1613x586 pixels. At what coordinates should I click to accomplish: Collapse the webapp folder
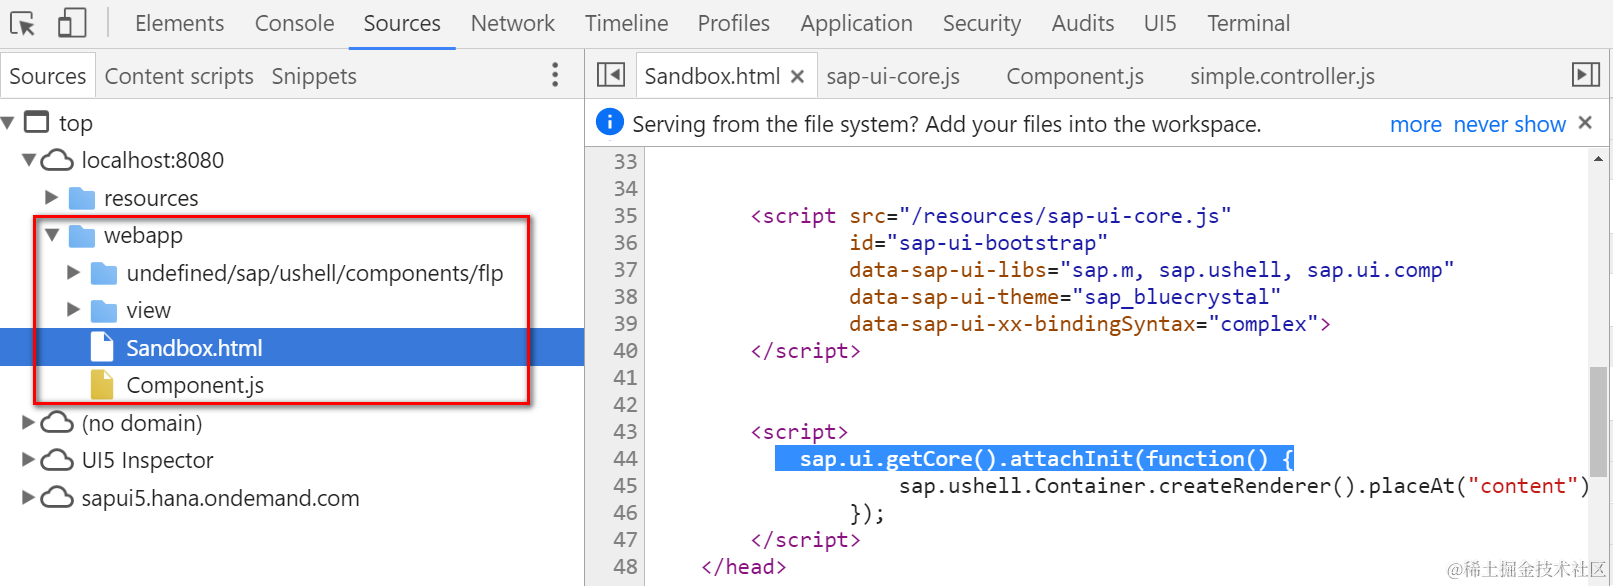tap(52, 235)
